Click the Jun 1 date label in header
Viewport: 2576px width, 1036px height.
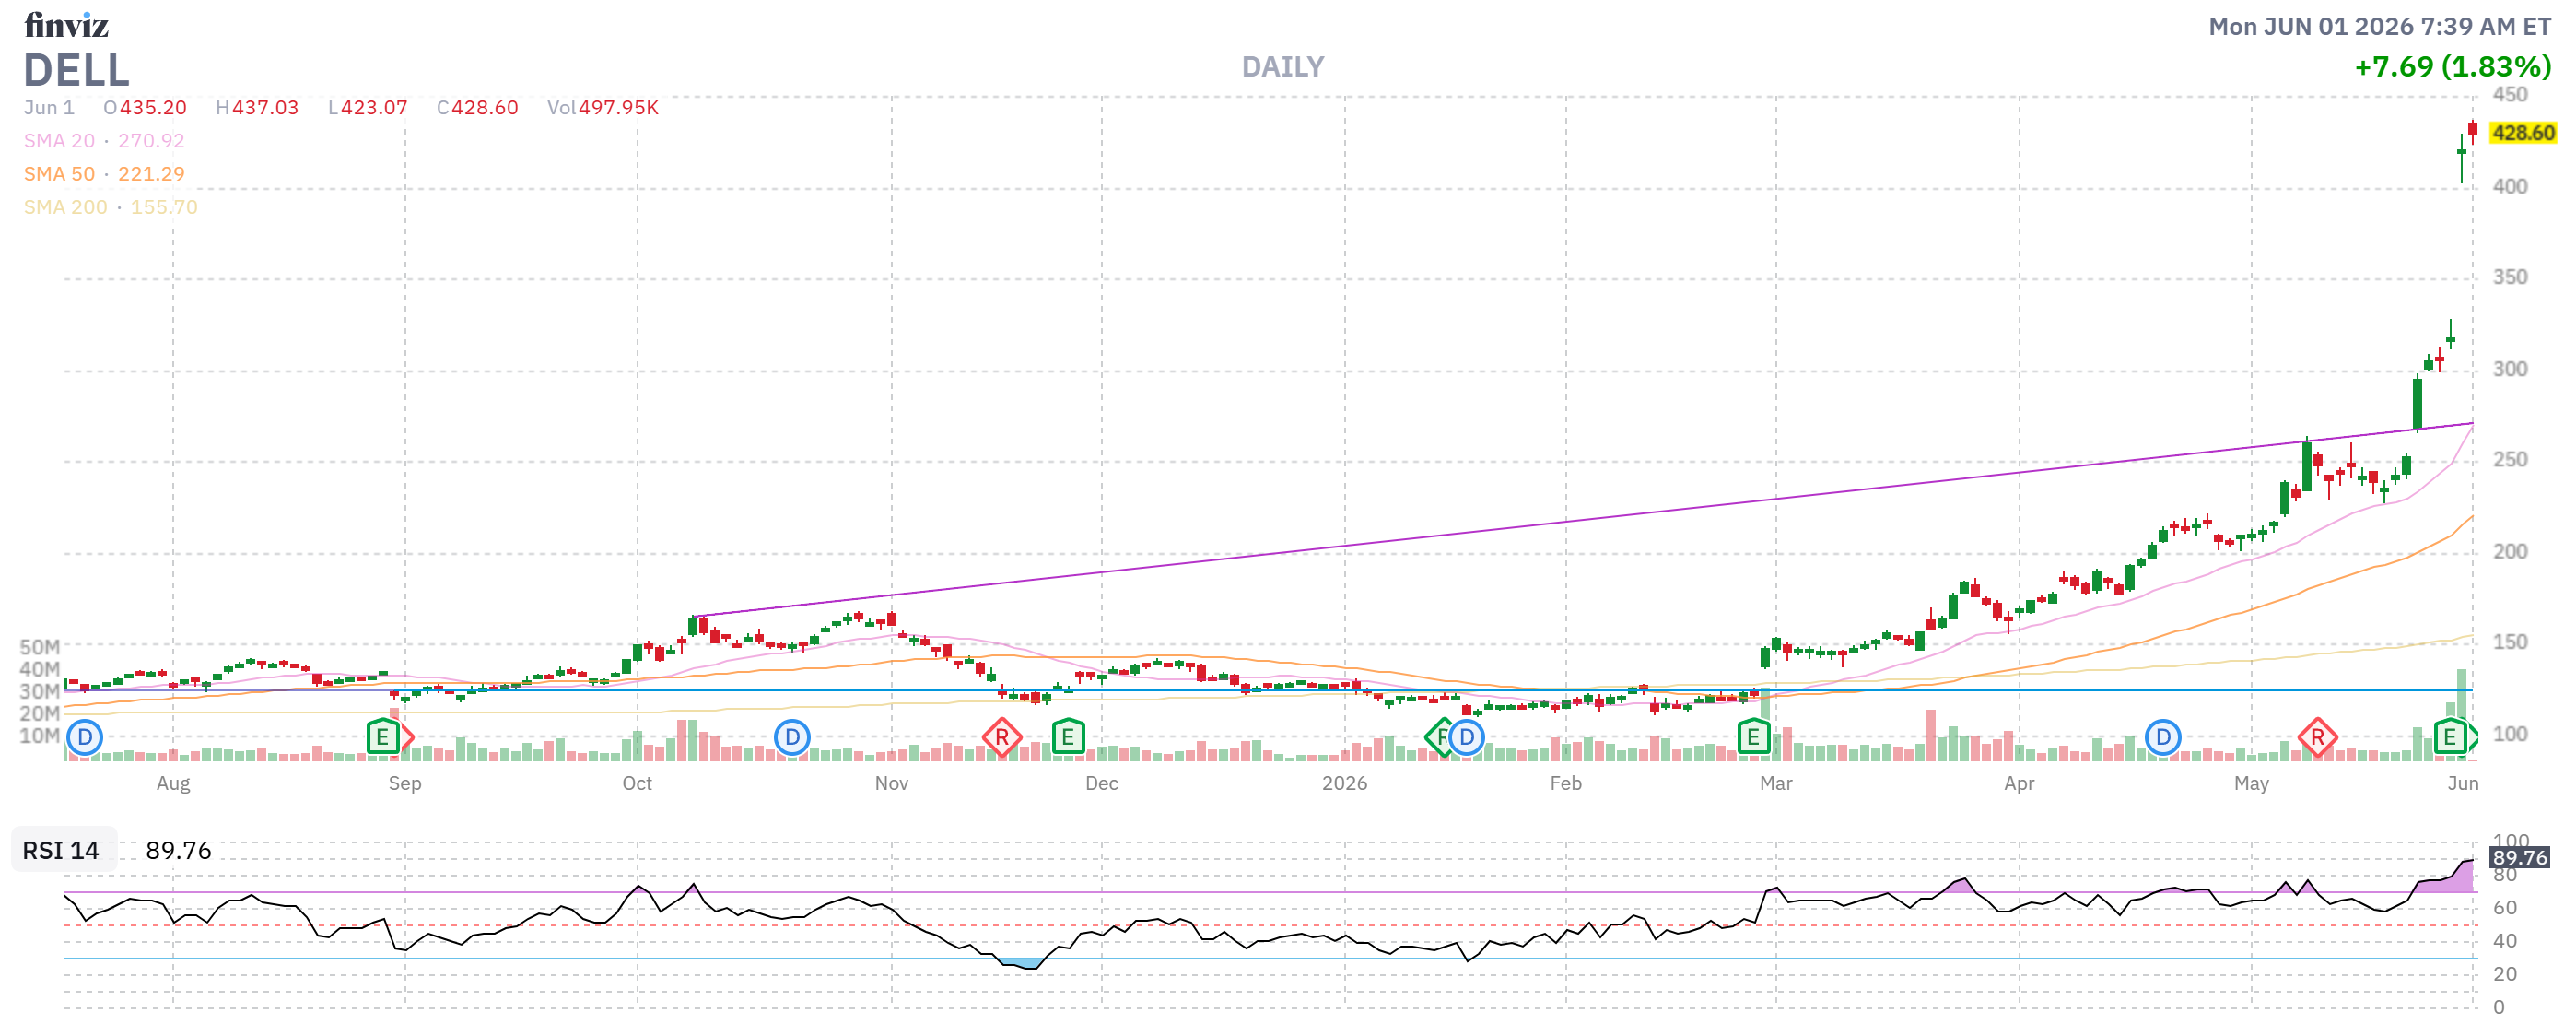pyautogui.click(x=49, y=108)
